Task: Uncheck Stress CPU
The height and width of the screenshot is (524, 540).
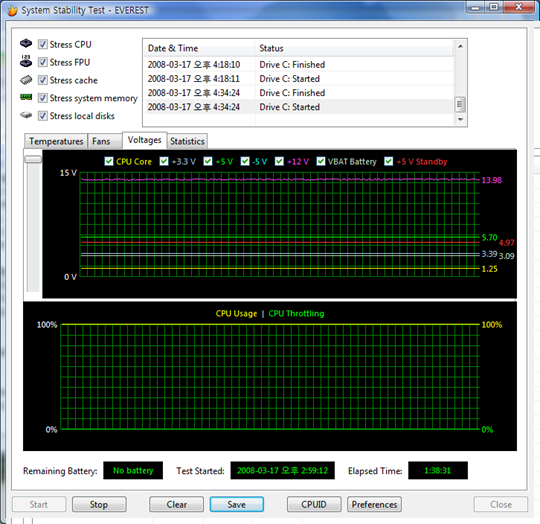Action: tap(42, 44)
